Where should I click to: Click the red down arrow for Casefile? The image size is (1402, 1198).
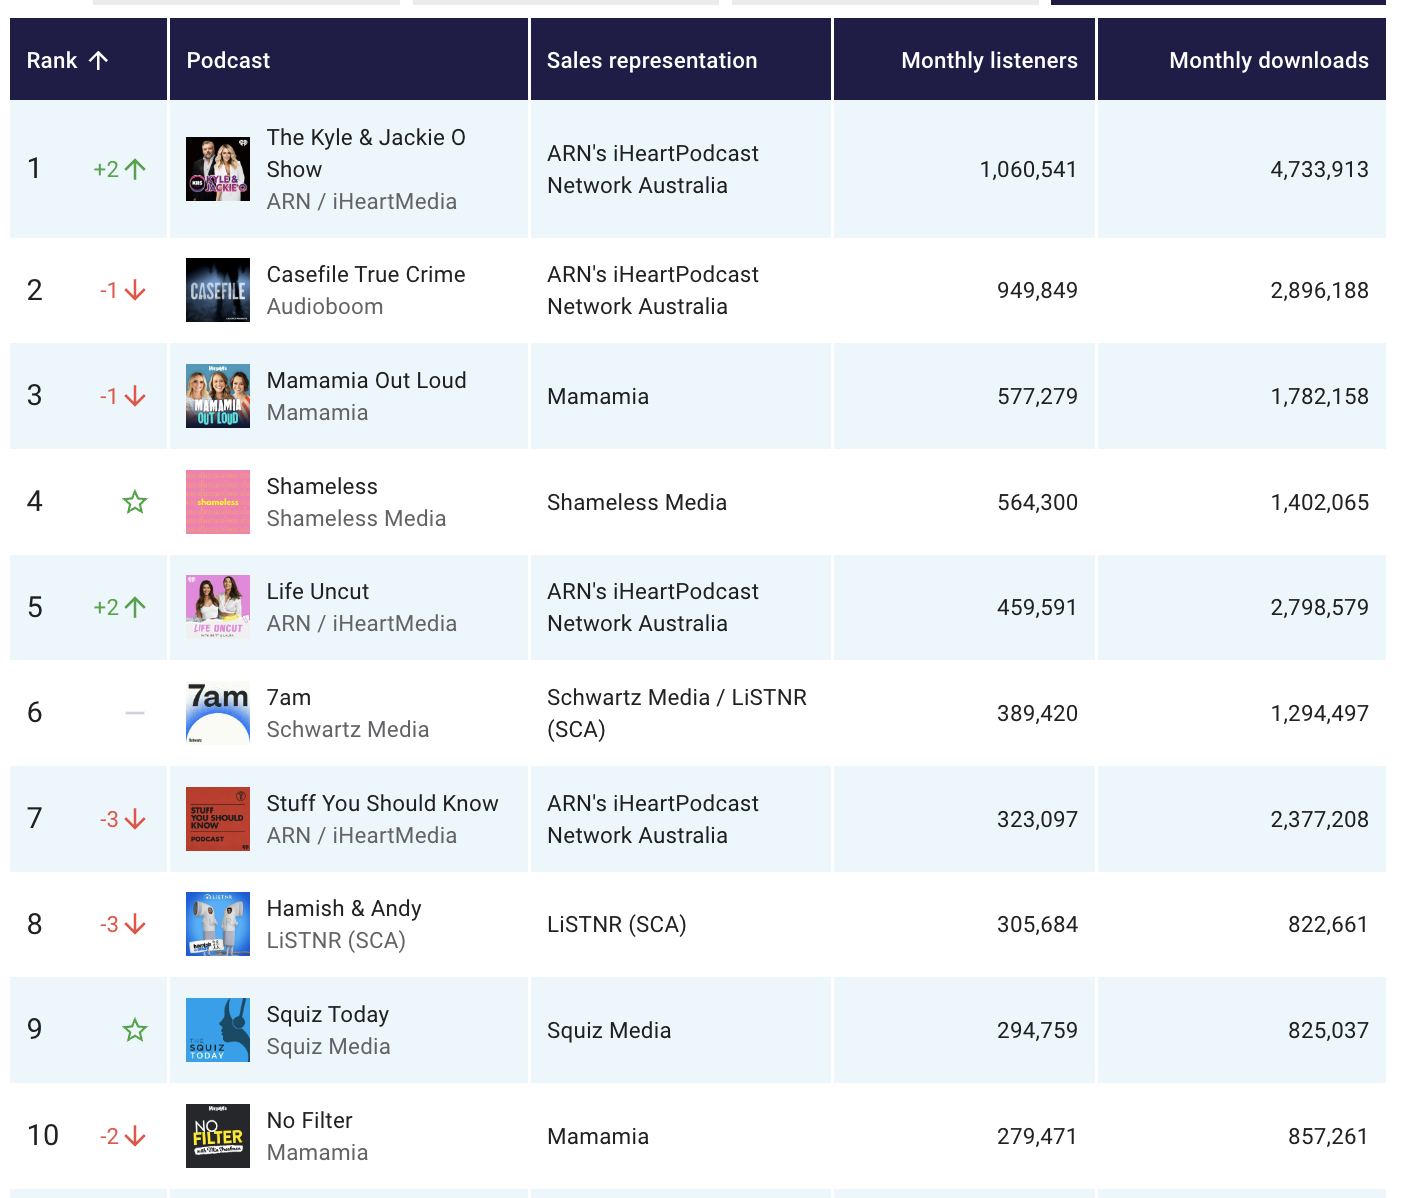(x=135, y=290)
